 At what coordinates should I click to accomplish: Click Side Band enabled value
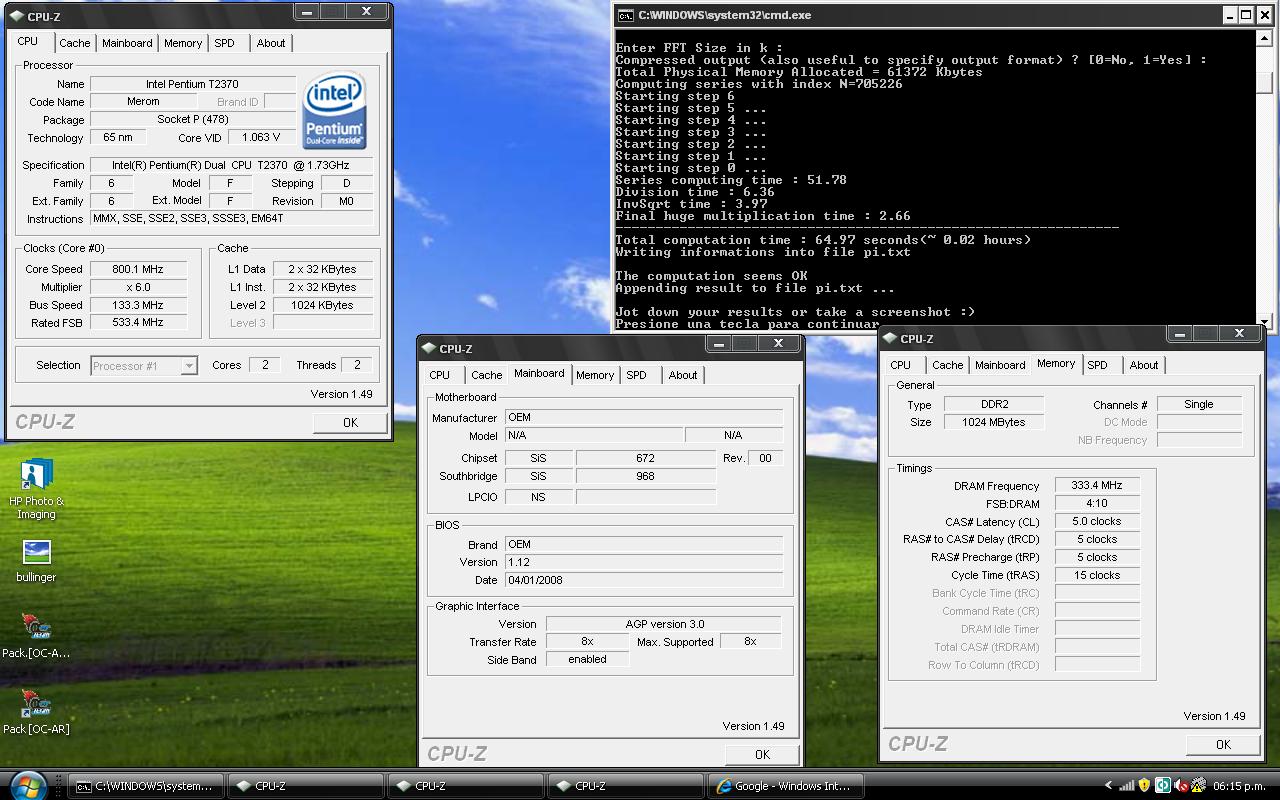pos(588,660)
